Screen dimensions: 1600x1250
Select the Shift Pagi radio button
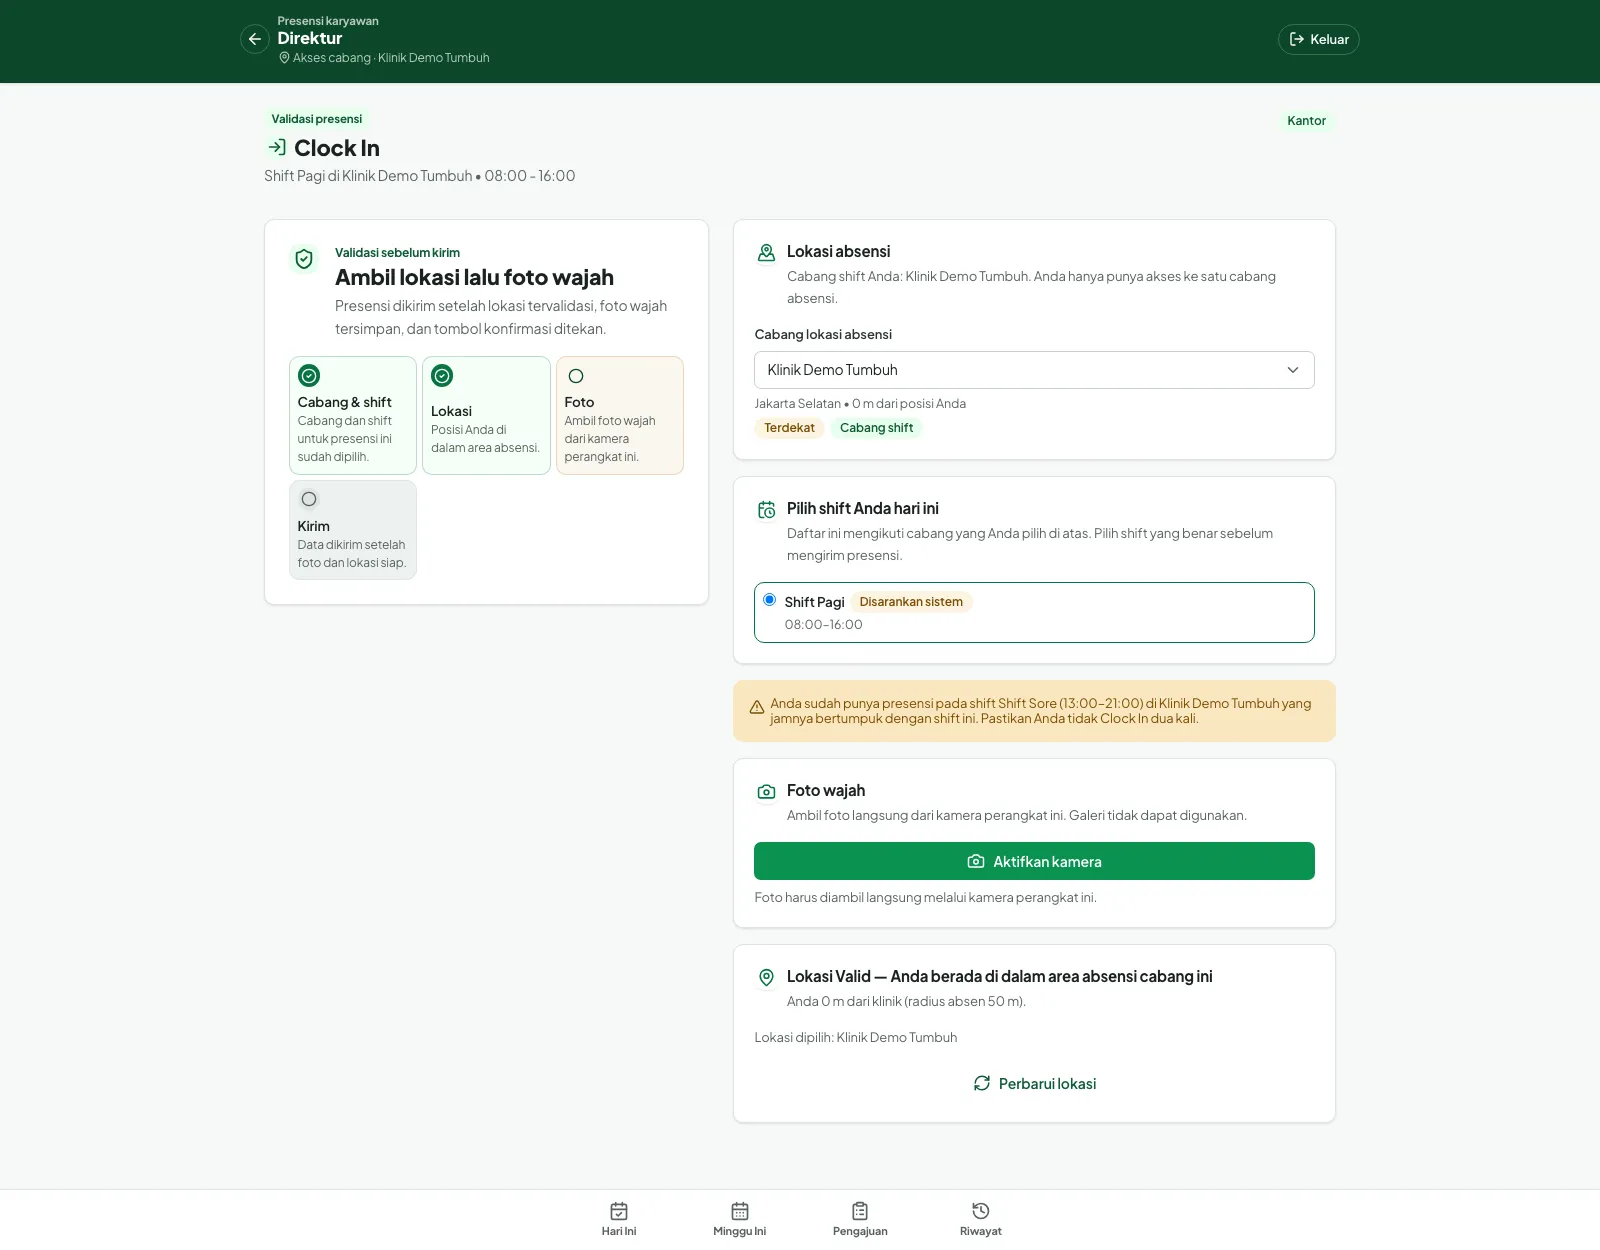770,600
